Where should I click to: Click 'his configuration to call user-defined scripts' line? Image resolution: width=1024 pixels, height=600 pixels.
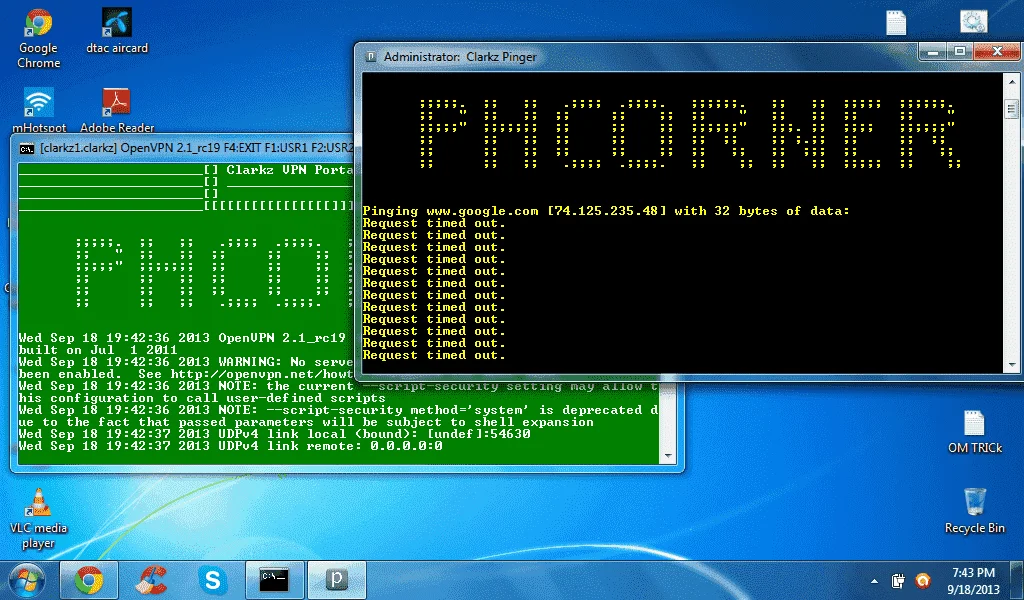tap(202, 398)
